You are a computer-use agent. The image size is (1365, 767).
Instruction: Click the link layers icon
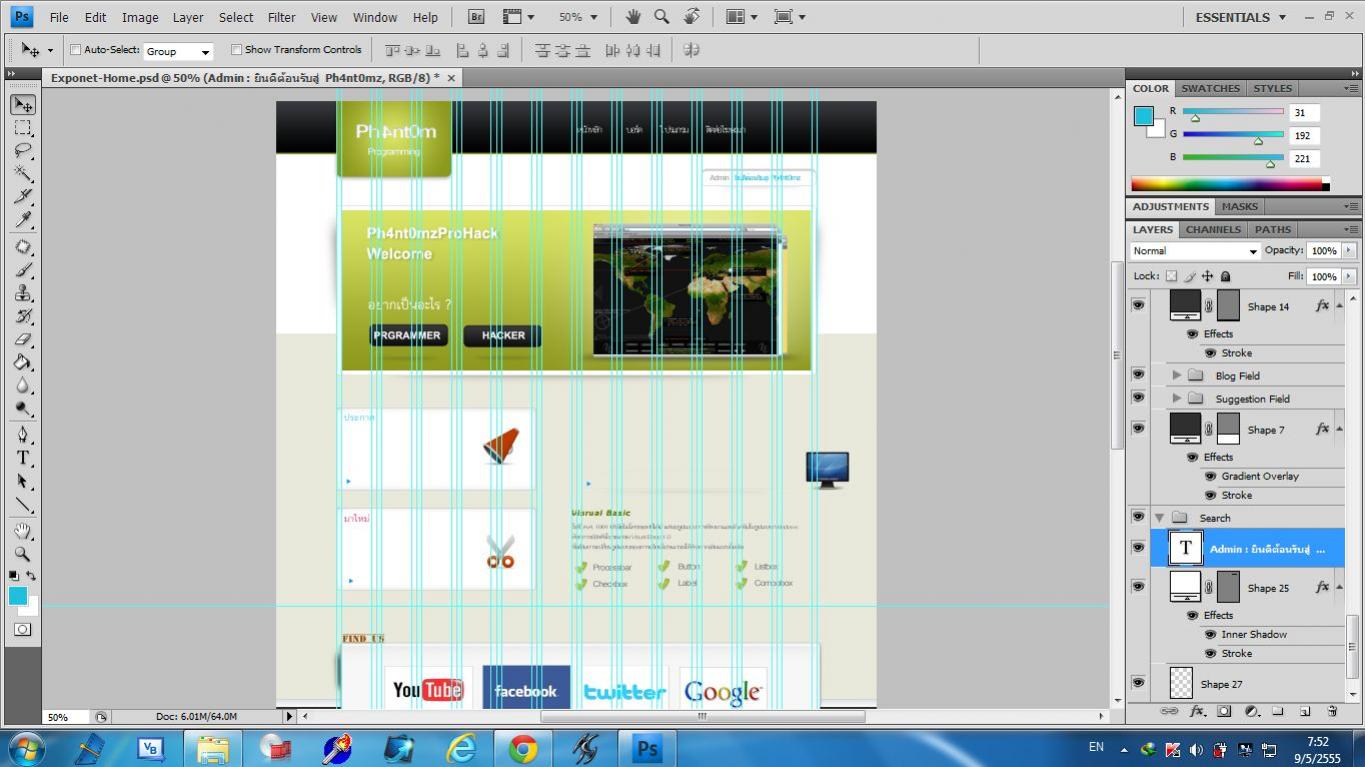tap(1168, 711)
